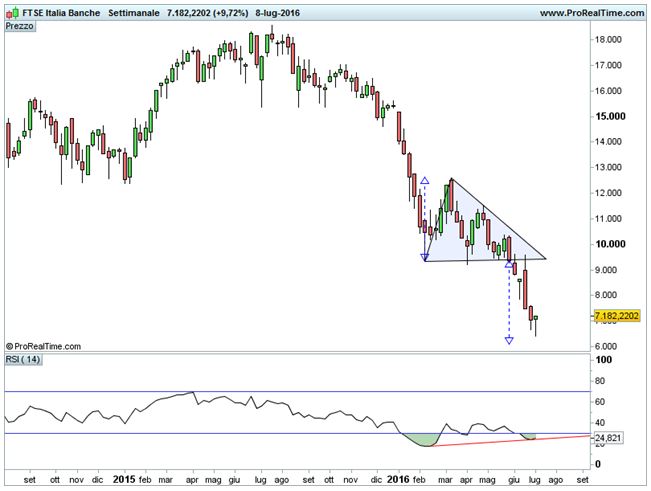Click the lowest blue arrowhead near 6.000 target
Image resolution: width=651 pixels, height=491 pixels.
(x=509, y=341)
